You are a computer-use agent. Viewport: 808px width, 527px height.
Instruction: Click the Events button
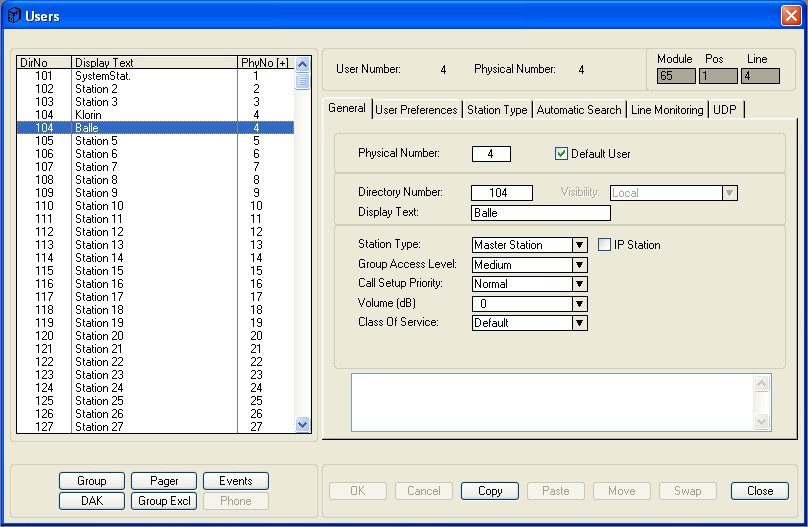tap(236, 481)
